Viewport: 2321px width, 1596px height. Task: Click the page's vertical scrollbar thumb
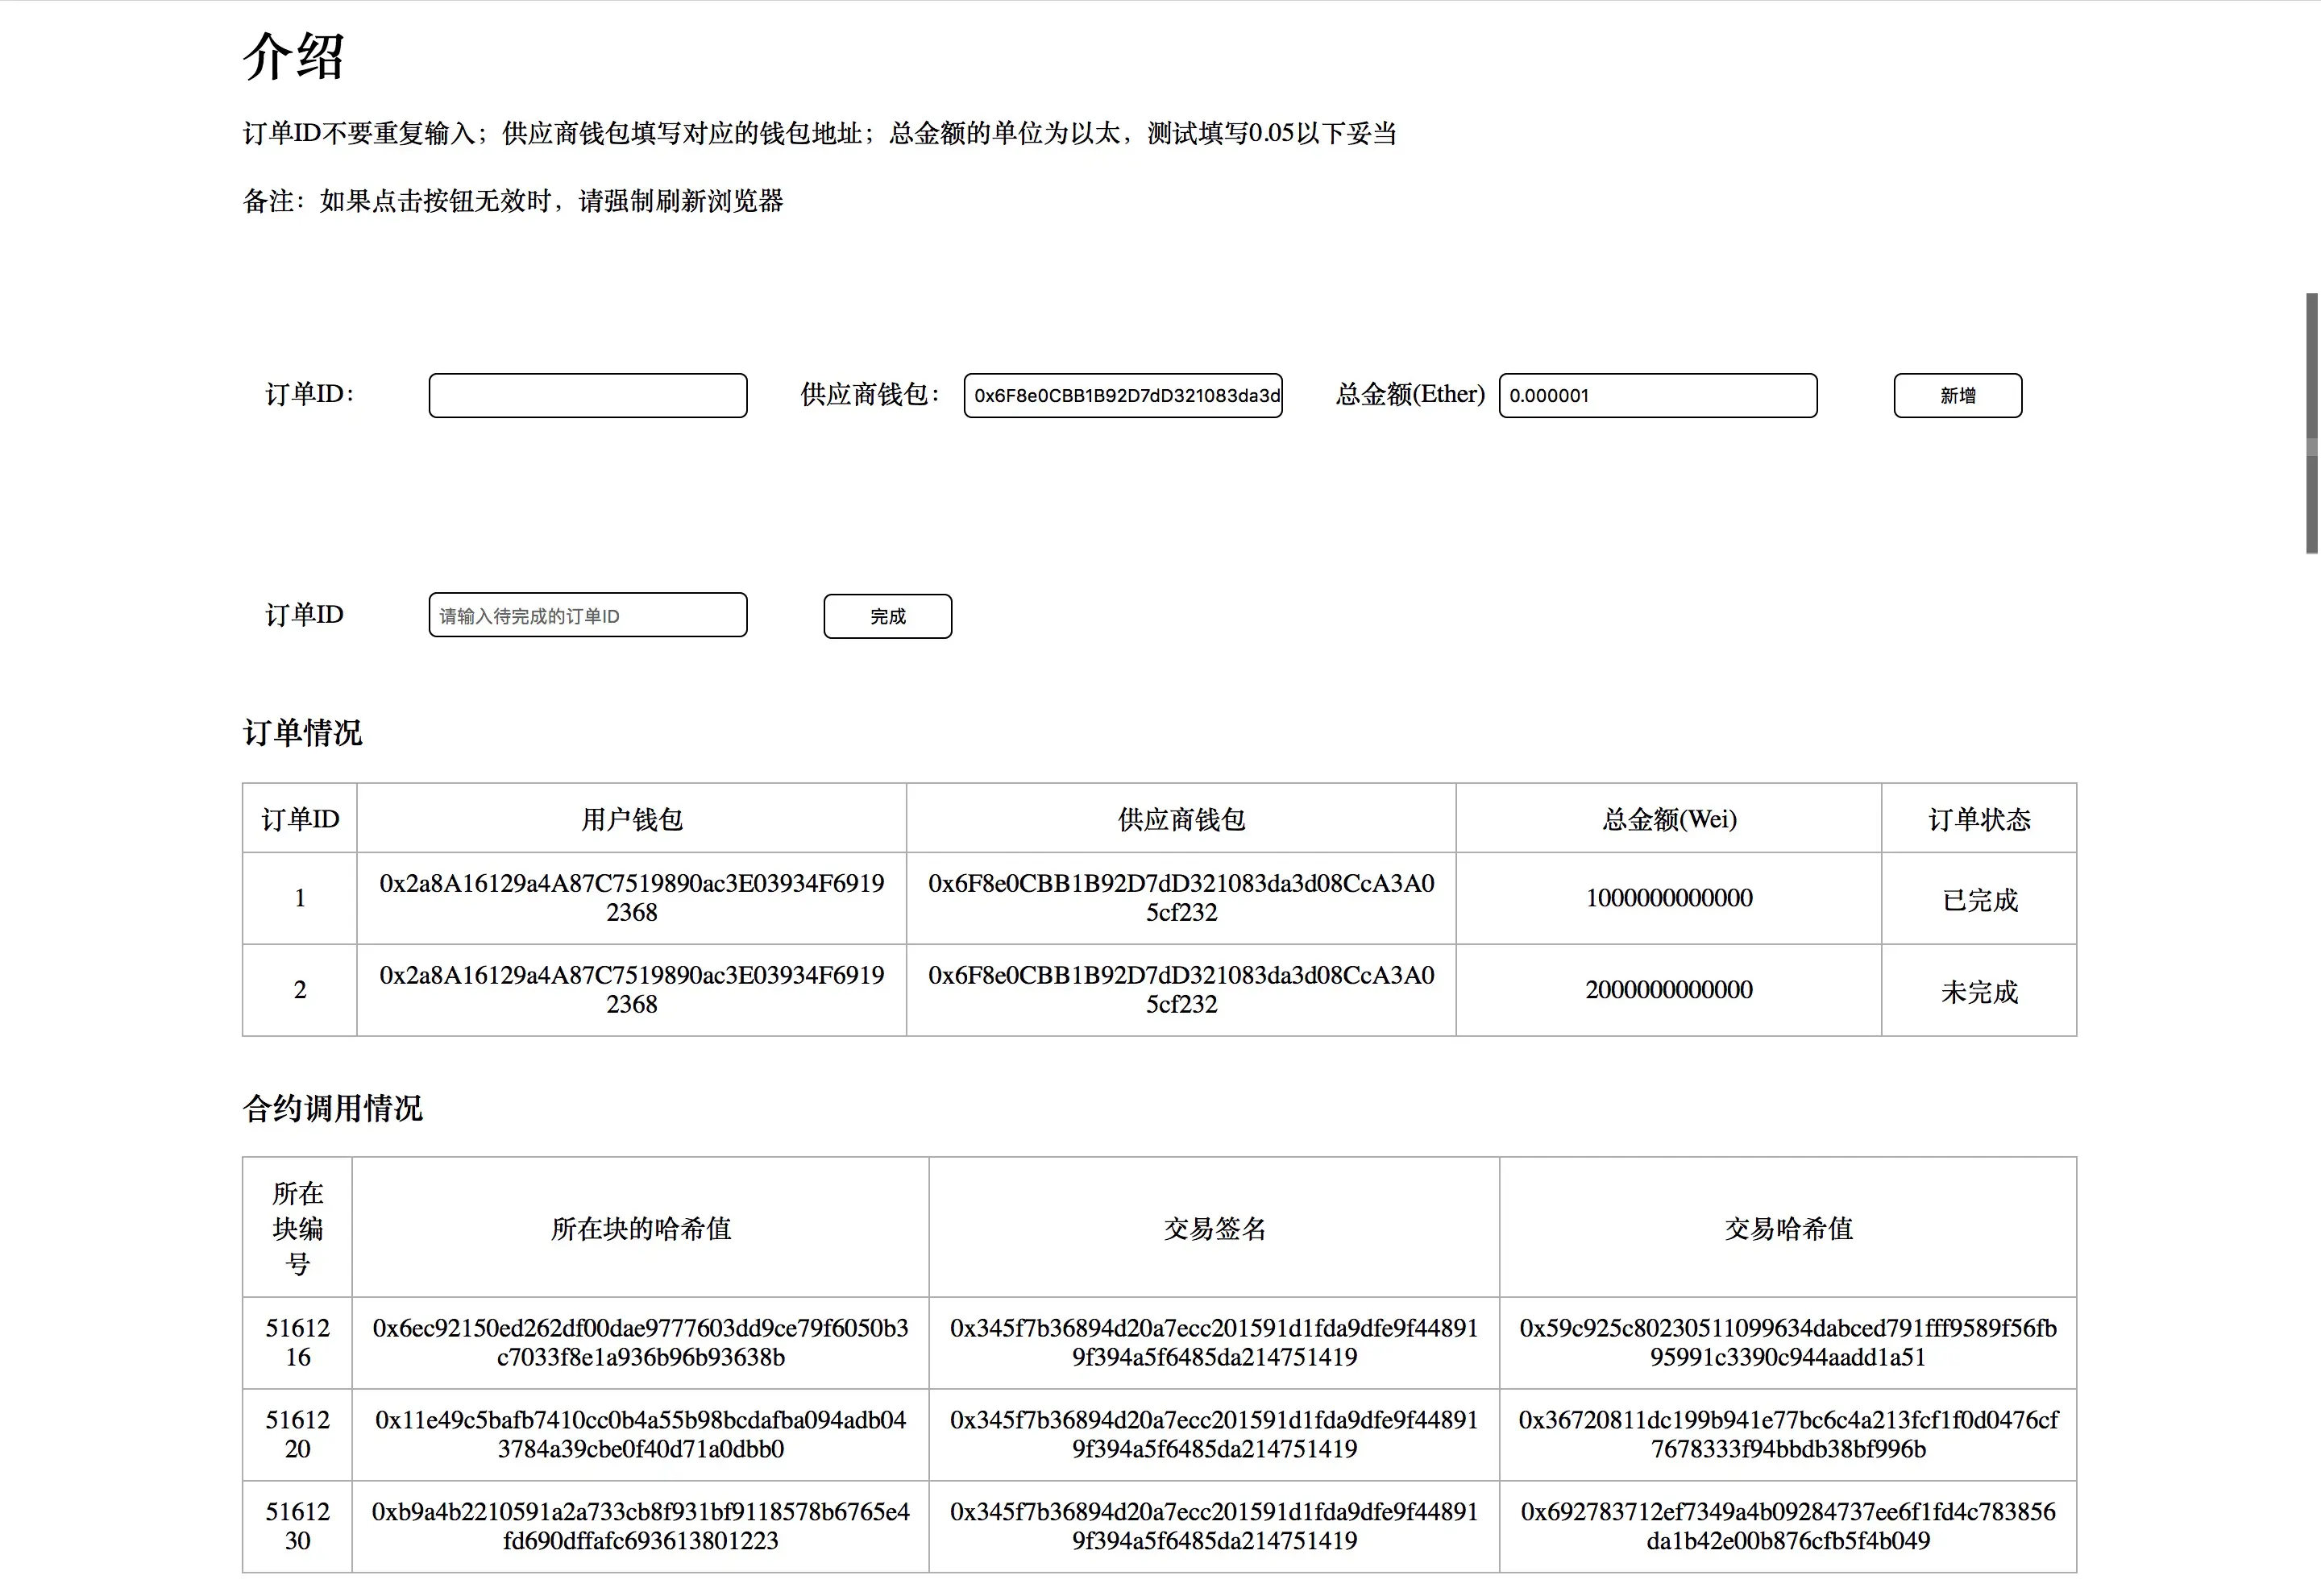click(2311, 423)
